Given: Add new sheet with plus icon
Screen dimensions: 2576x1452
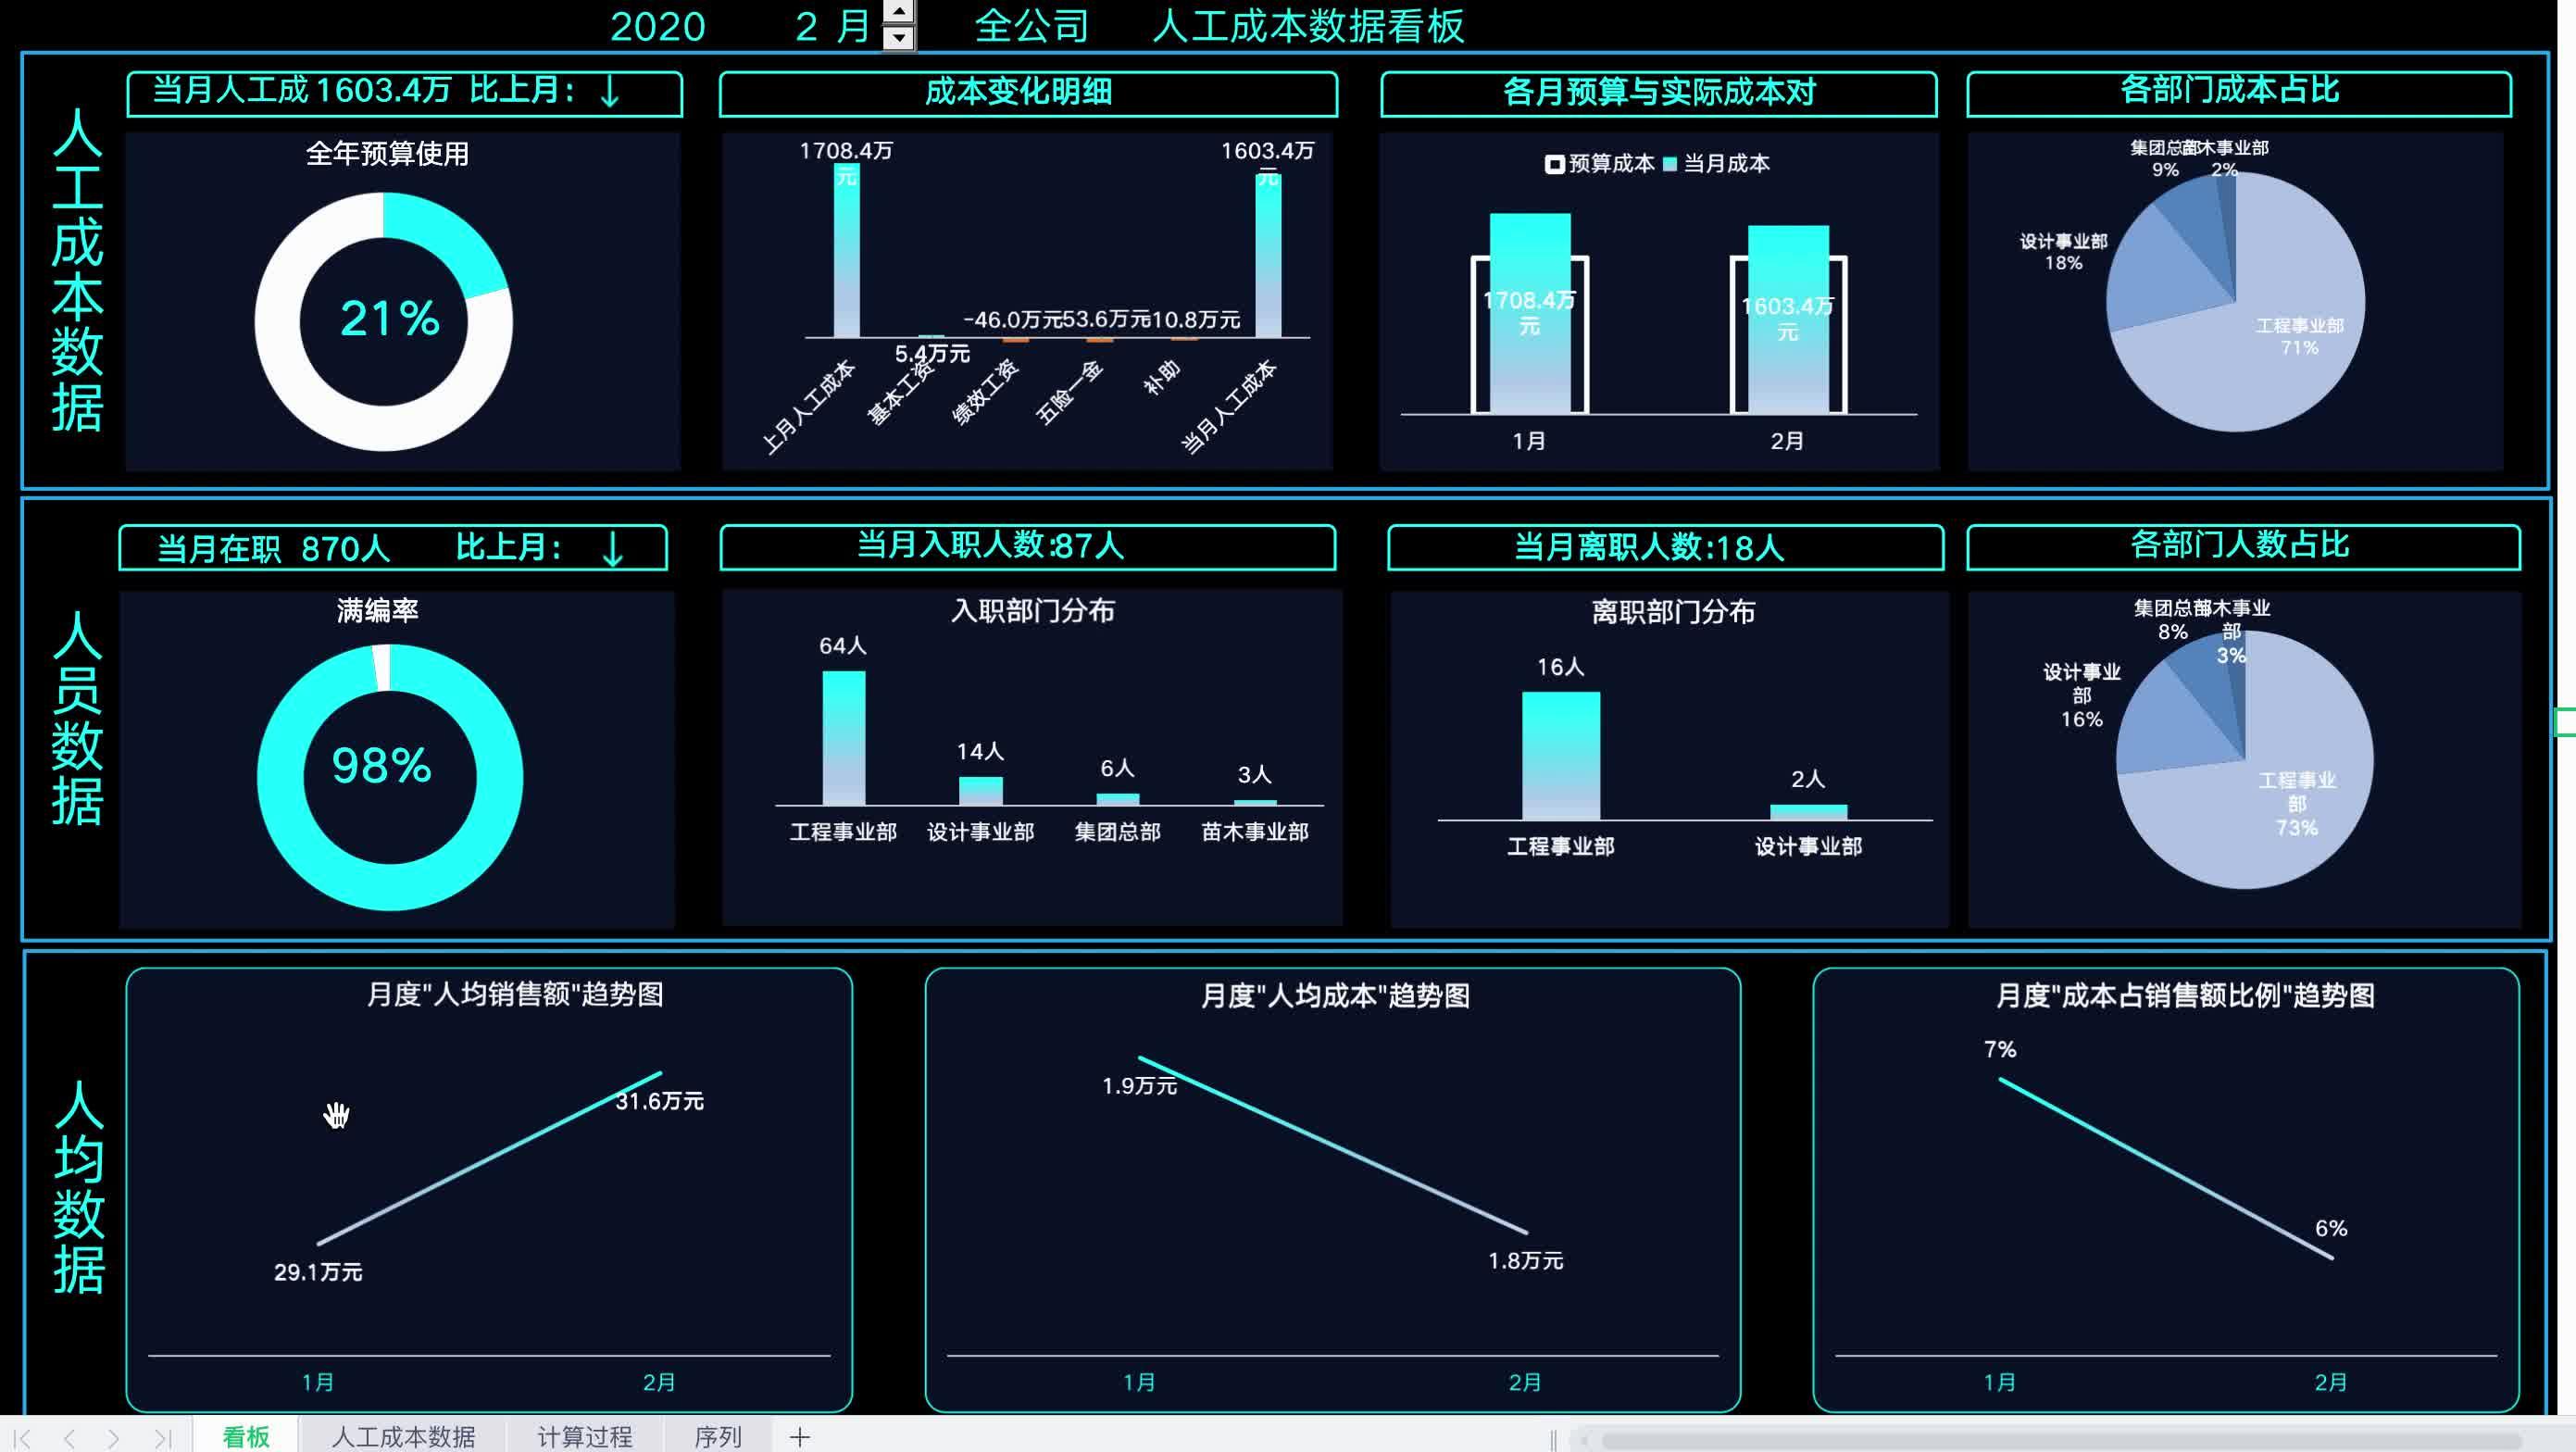Looking at the screenshot, I should click(799, 1437).
